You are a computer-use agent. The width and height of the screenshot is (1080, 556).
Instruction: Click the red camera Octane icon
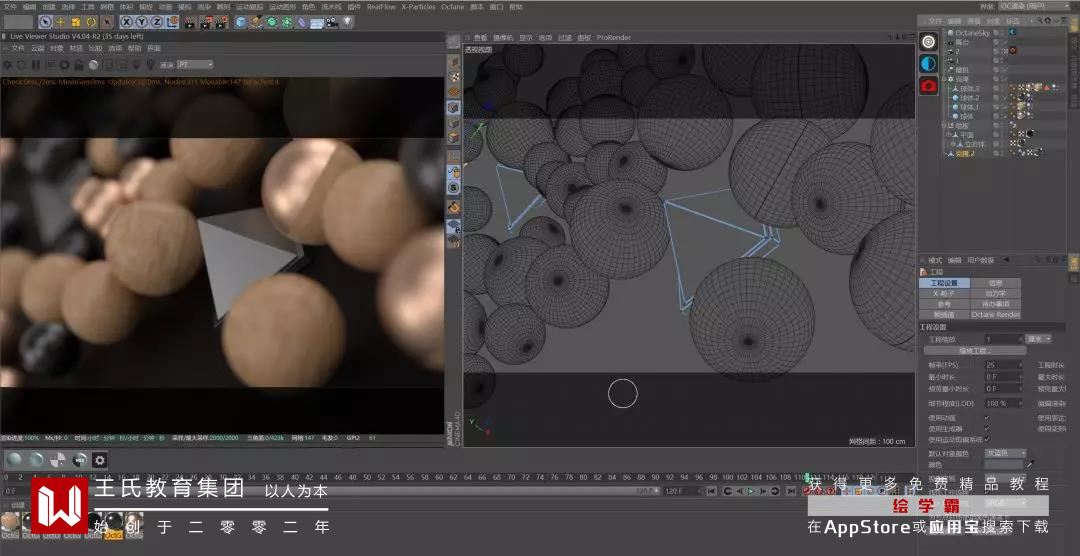click(928, 85)
